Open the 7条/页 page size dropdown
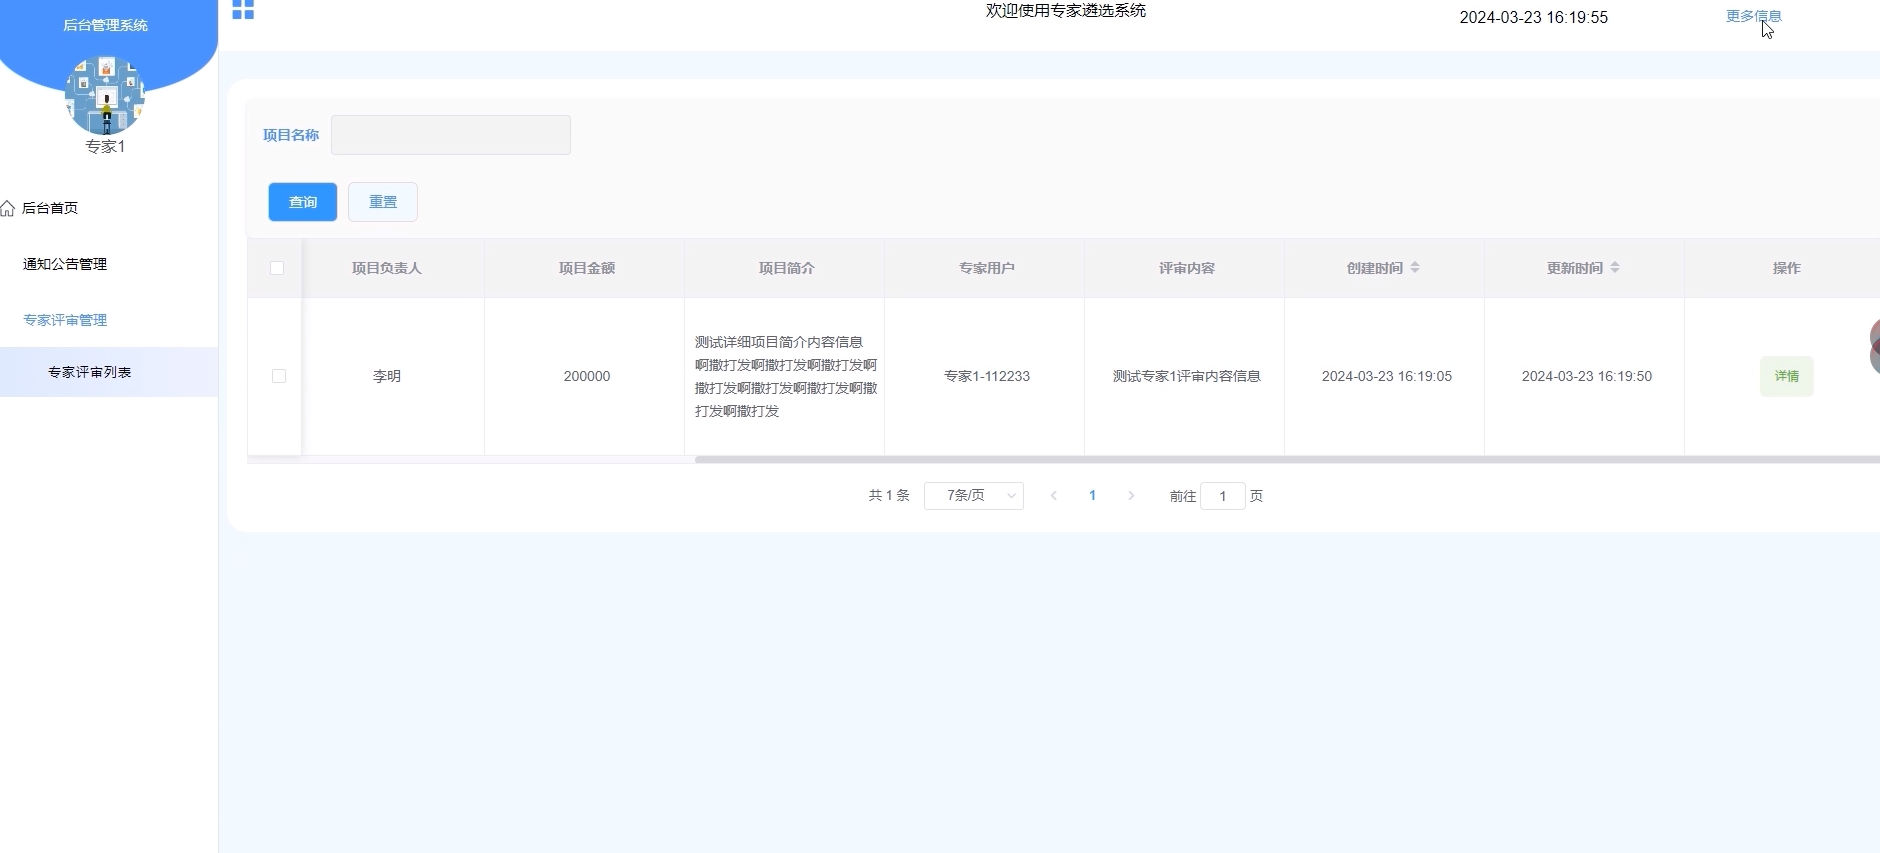The height and width of the screenshot is (853, 1880). click(x=974, y=496)
